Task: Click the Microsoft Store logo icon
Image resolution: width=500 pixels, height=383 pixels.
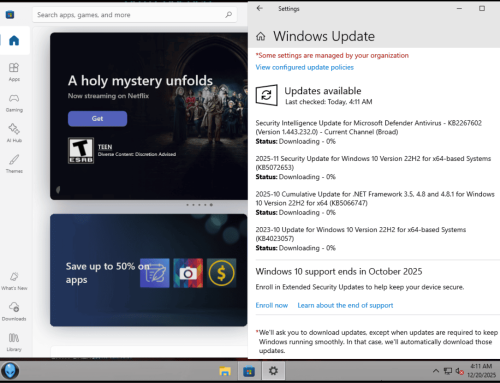Action: pos(10,15)
